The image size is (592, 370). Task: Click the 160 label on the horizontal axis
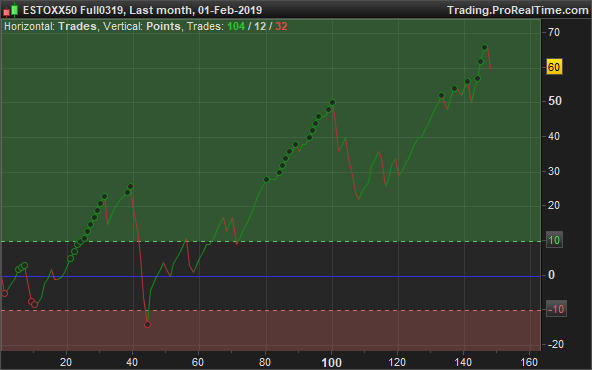(529, 362)
